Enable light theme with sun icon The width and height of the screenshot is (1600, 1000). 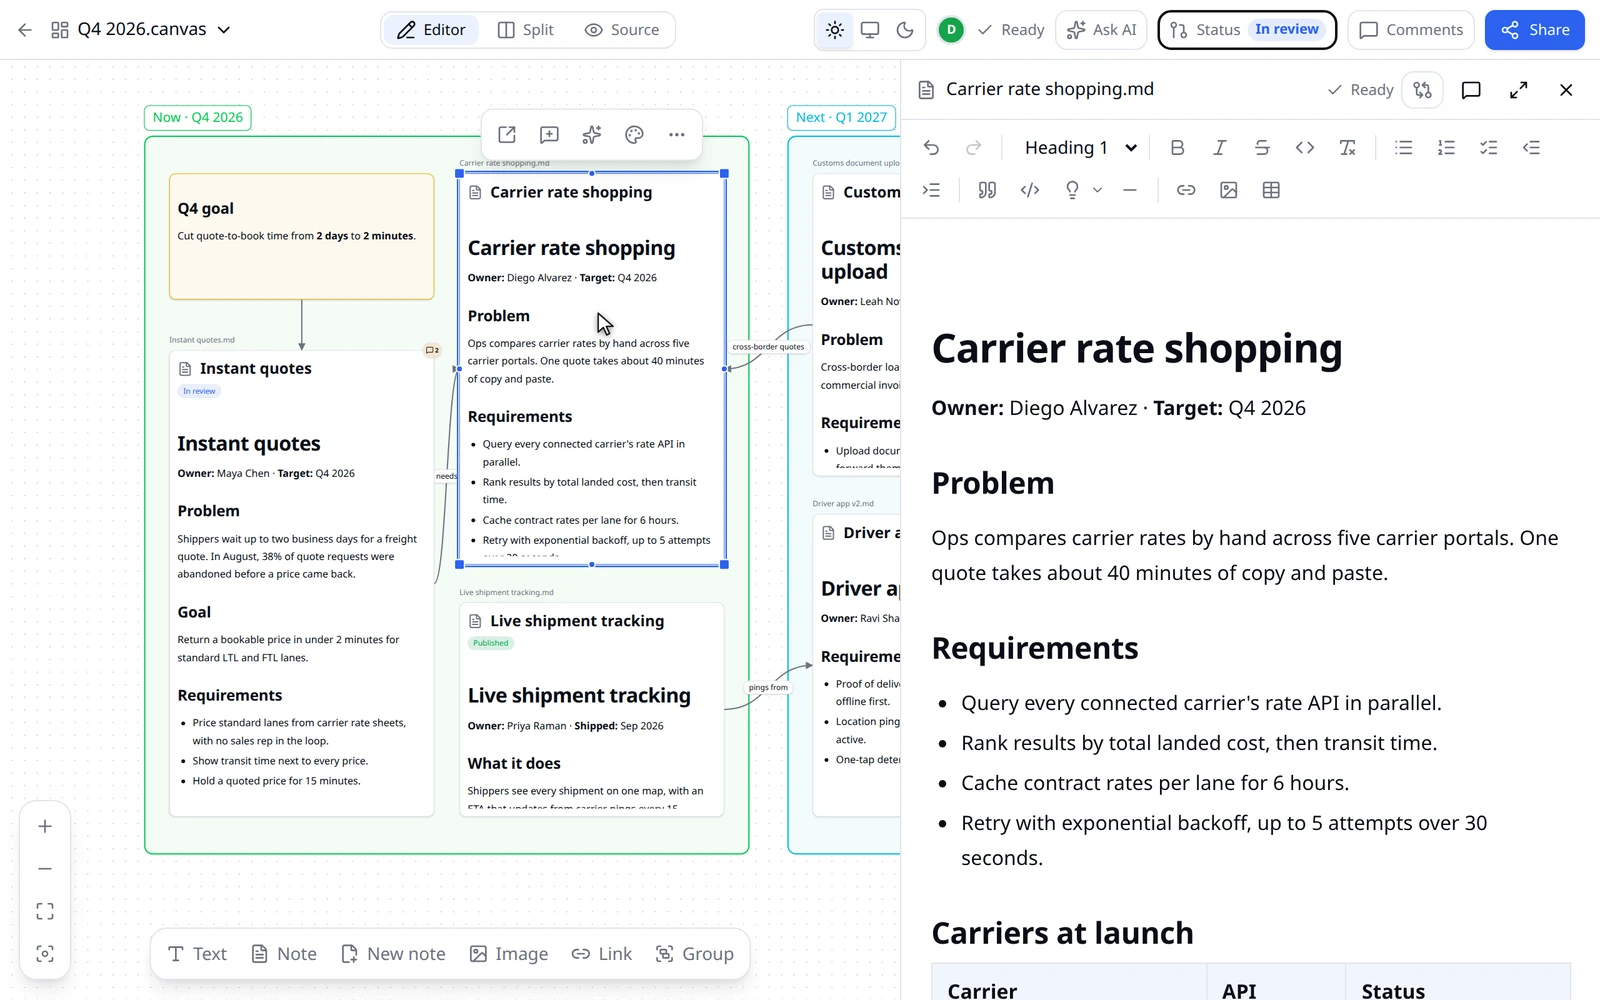click(835, 30)
